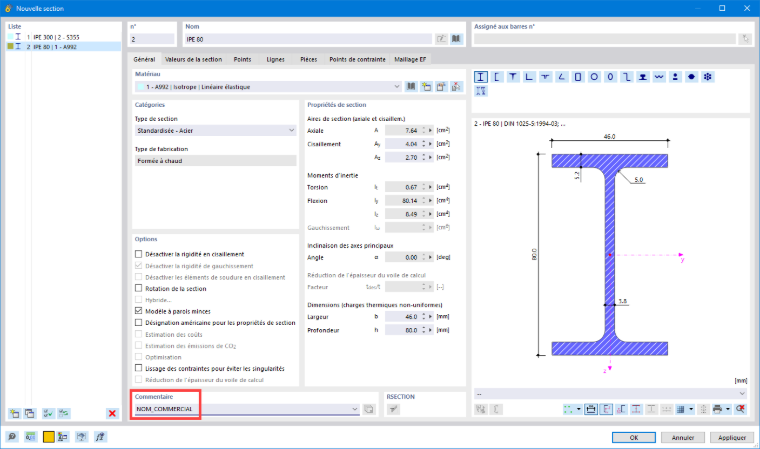
Task: Click the Nom input field IPE 80
Action: (308, 39)
